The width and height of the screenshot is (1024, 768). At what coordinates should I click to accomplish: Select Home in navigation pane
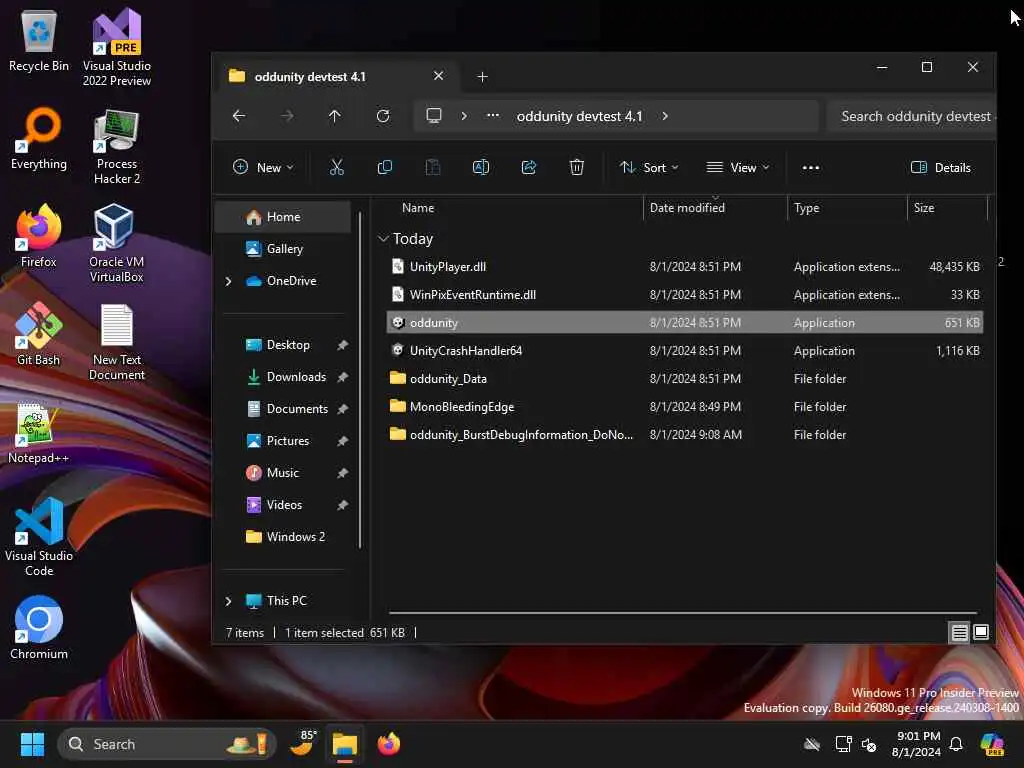[283, 217]
